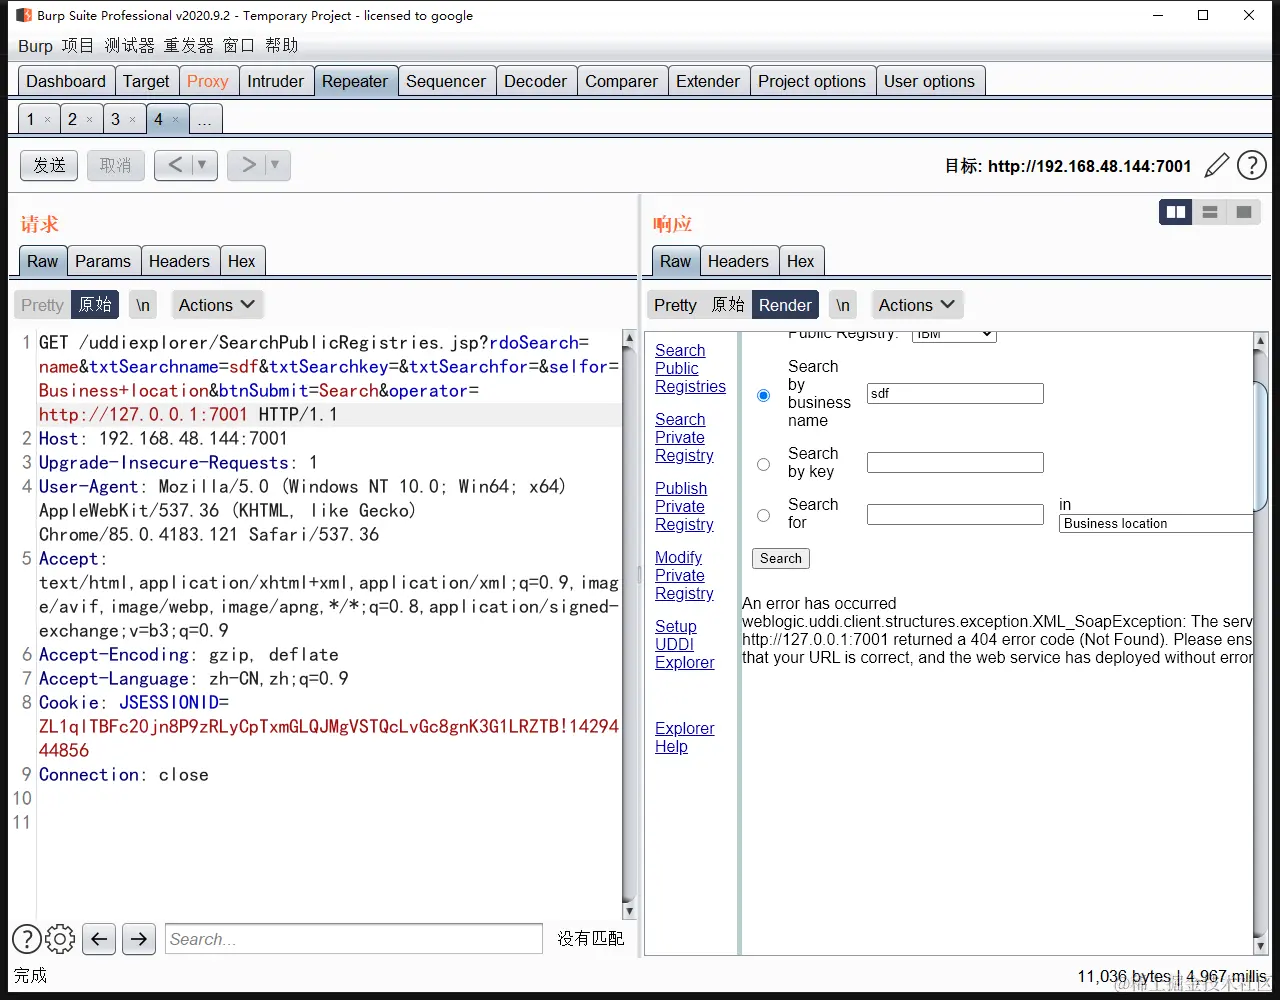The width and height of the screenshot is (1280, 1000).
Task: Open the 重发器 menu
Action: coord(188,46)
